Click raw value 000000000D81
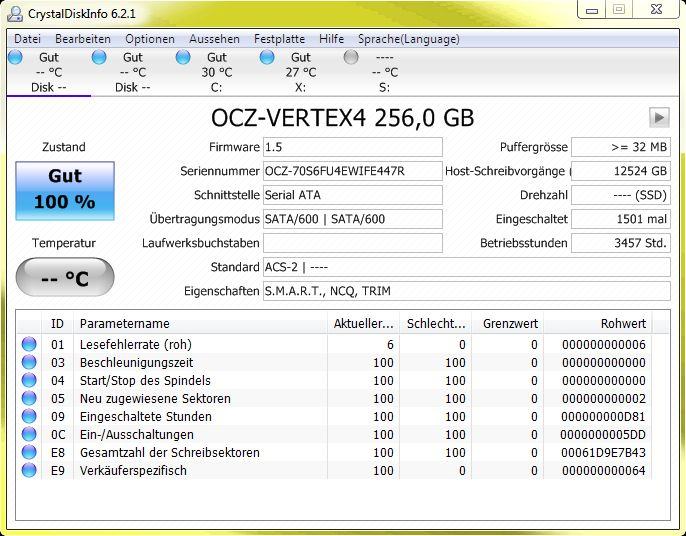The height and width of the screenshot is (536, 686). pos(603,417)
